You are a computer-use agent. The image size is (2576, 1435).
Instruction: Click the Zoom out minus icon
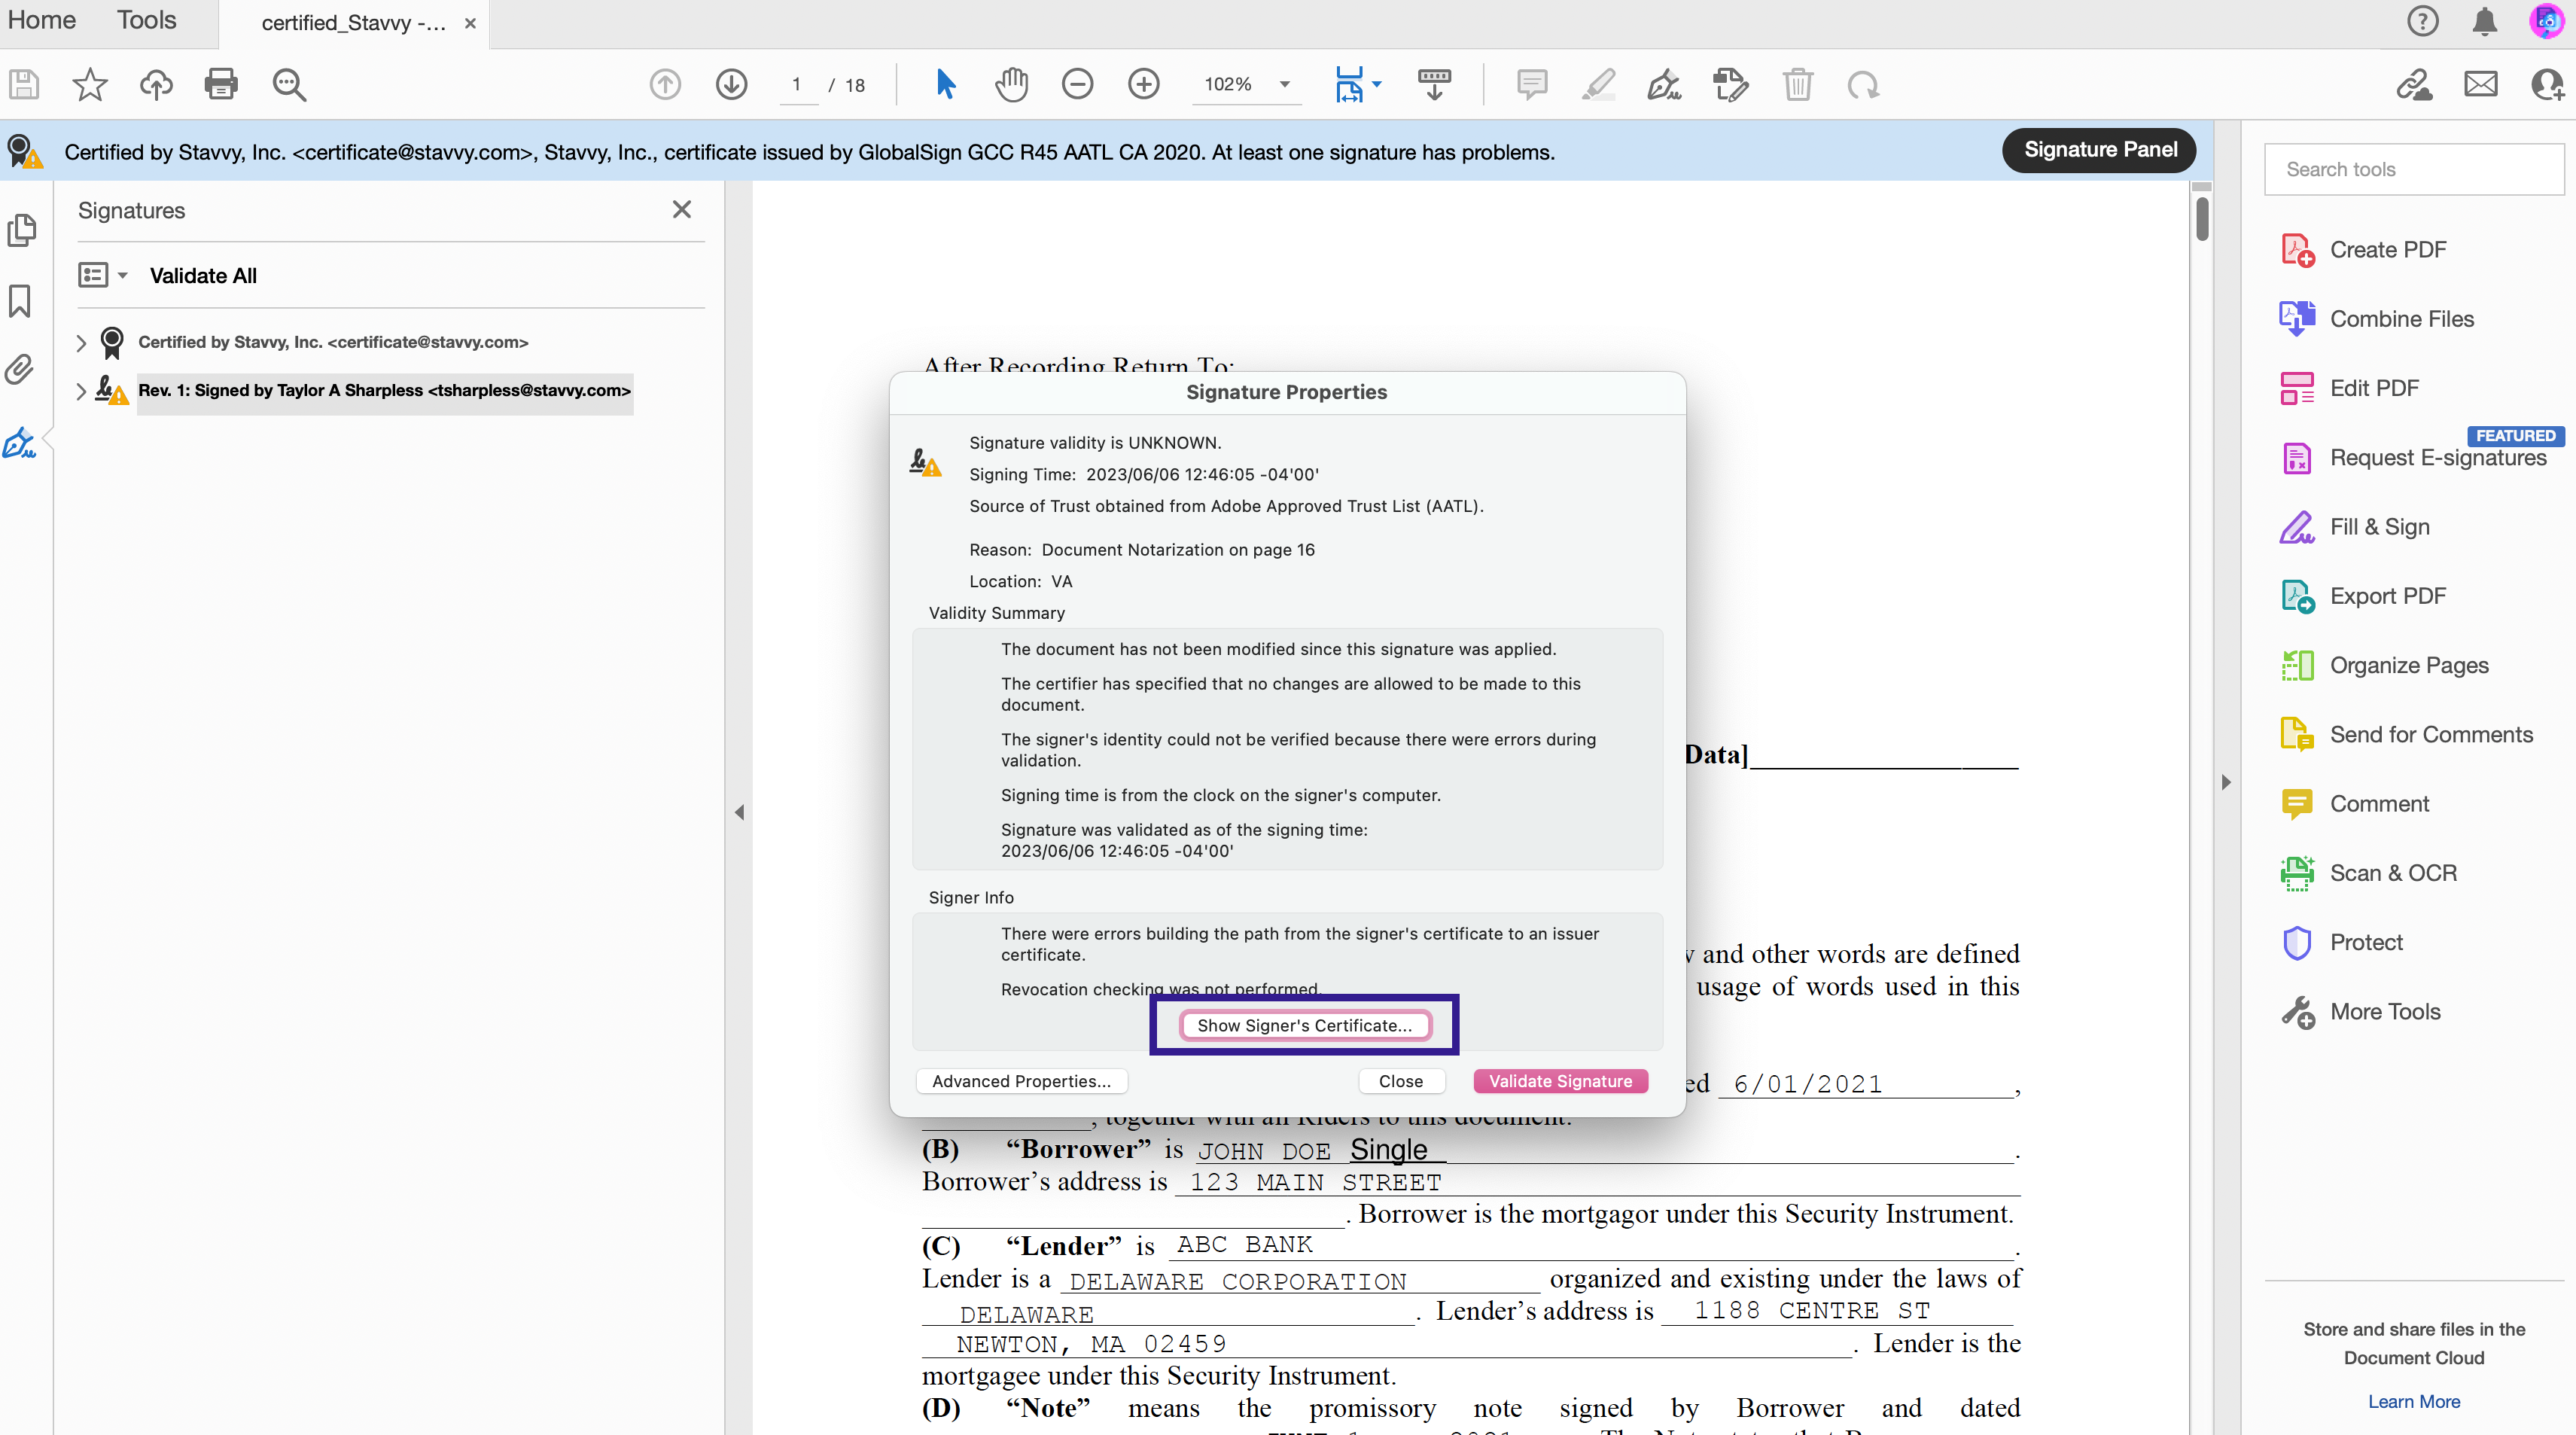[x=1077, y=84]
